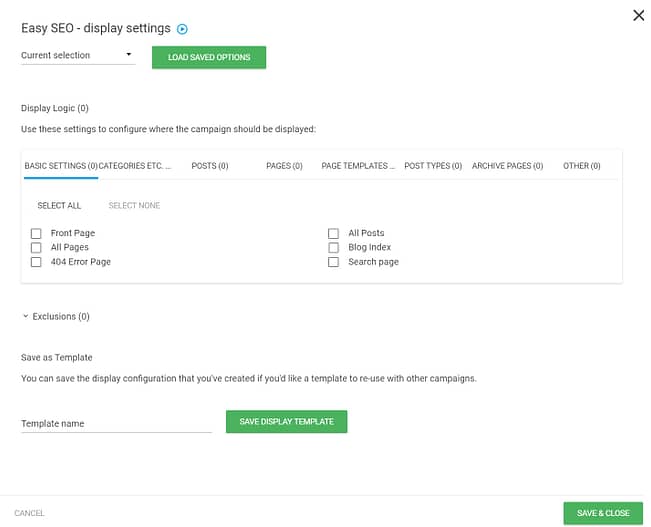Switch to the Posts tab
This screenshot has height=527, width=651.
tap(210, 166)
